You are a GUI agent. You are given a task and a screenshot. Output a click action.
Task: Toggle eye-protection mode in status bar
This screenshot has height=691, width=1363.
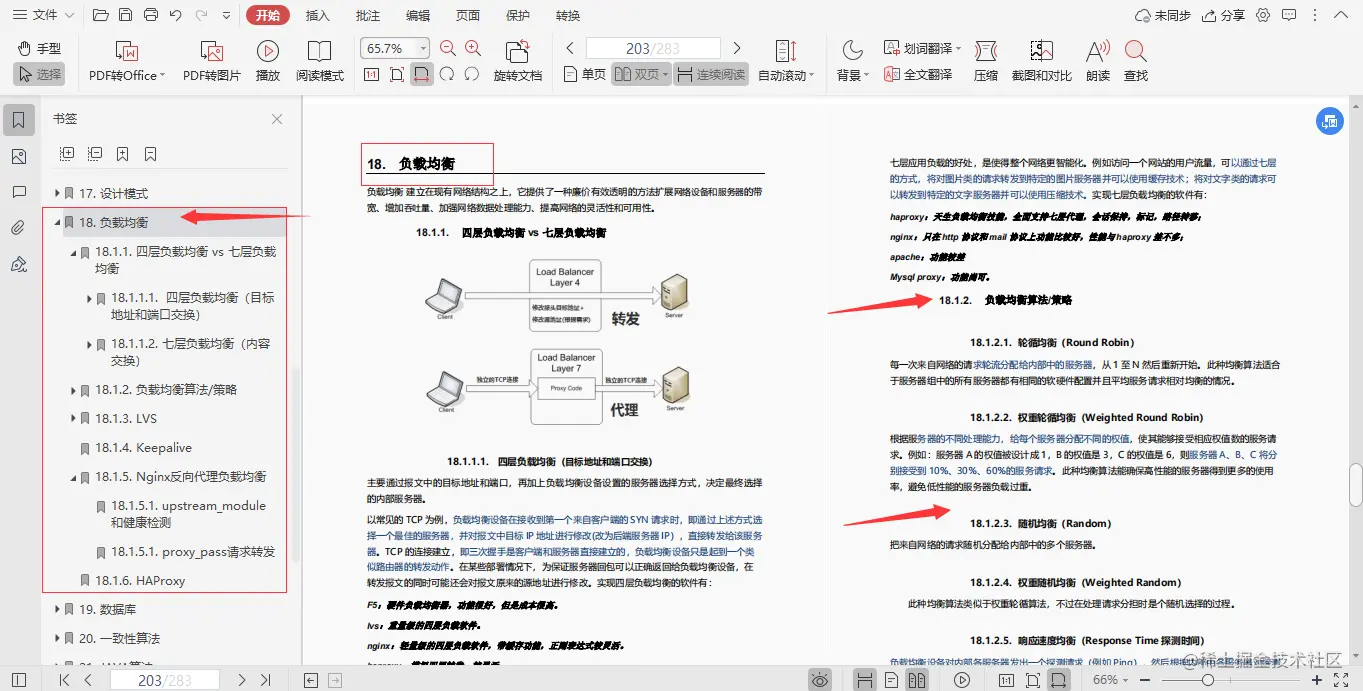pos(820,679)
